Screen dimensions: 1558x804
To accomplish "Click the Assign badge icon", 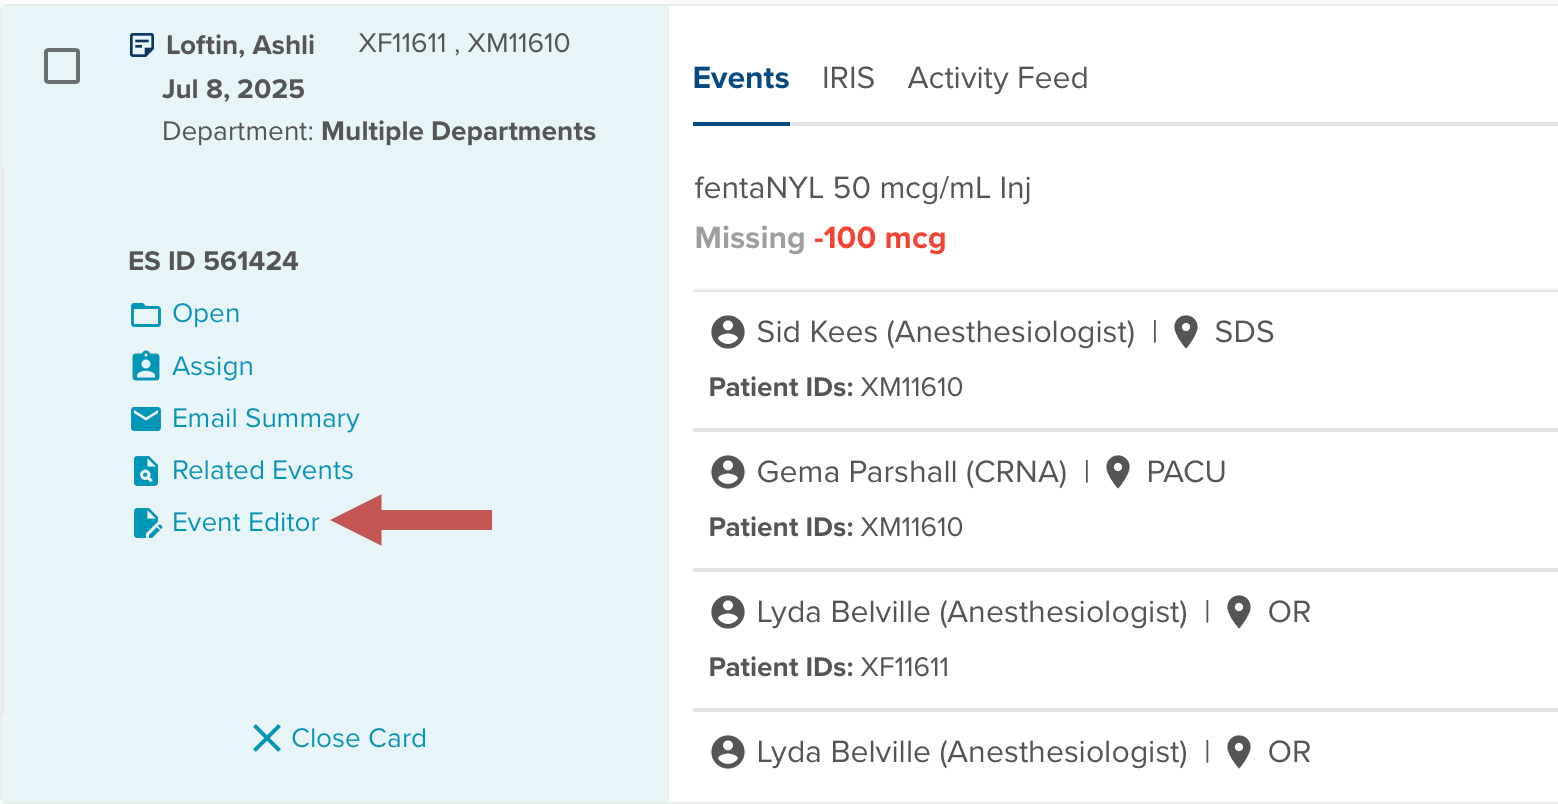I will pyautogui.click(x=146, y=366).
